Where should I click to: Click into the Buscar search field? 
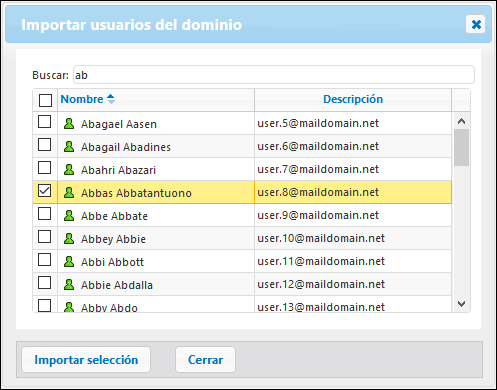click(274, 75)
